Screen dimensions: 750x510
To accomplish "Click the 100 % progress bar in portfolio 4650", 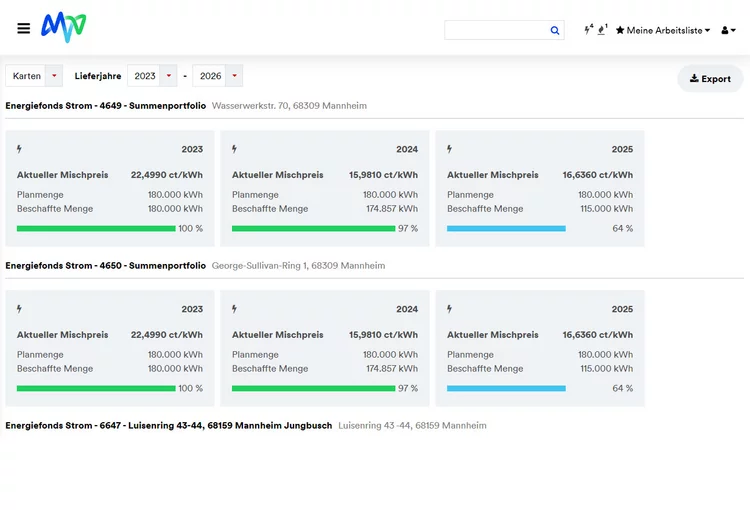I will 96,388.
